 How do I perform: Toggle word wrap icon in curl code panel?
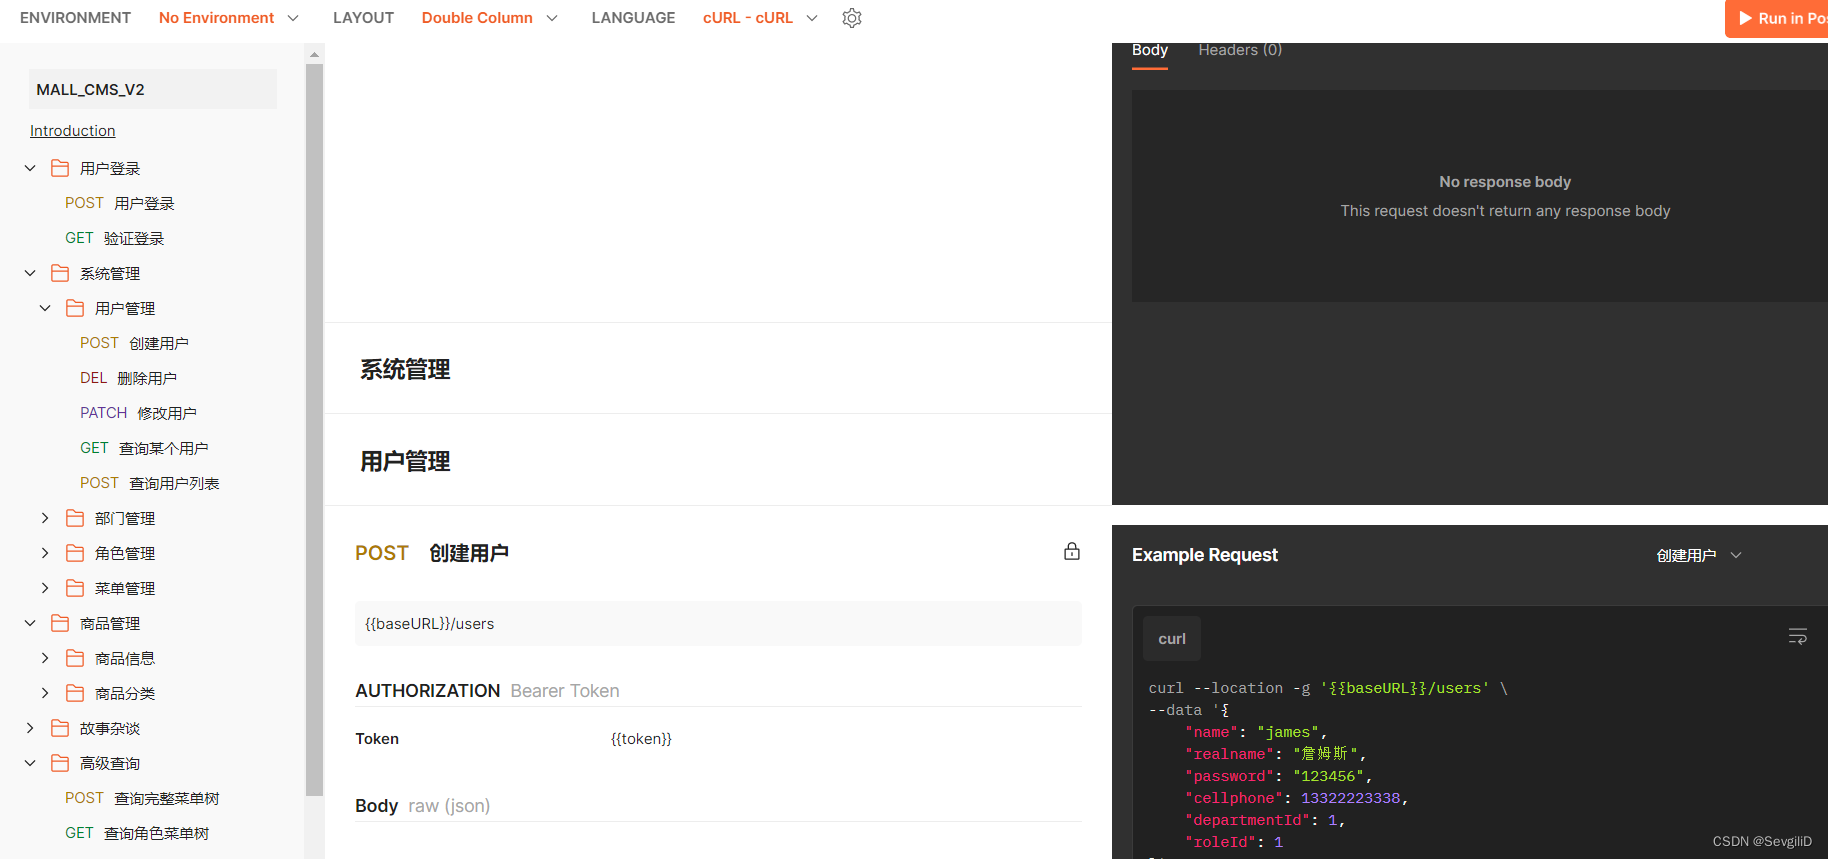coord(1797,636)
